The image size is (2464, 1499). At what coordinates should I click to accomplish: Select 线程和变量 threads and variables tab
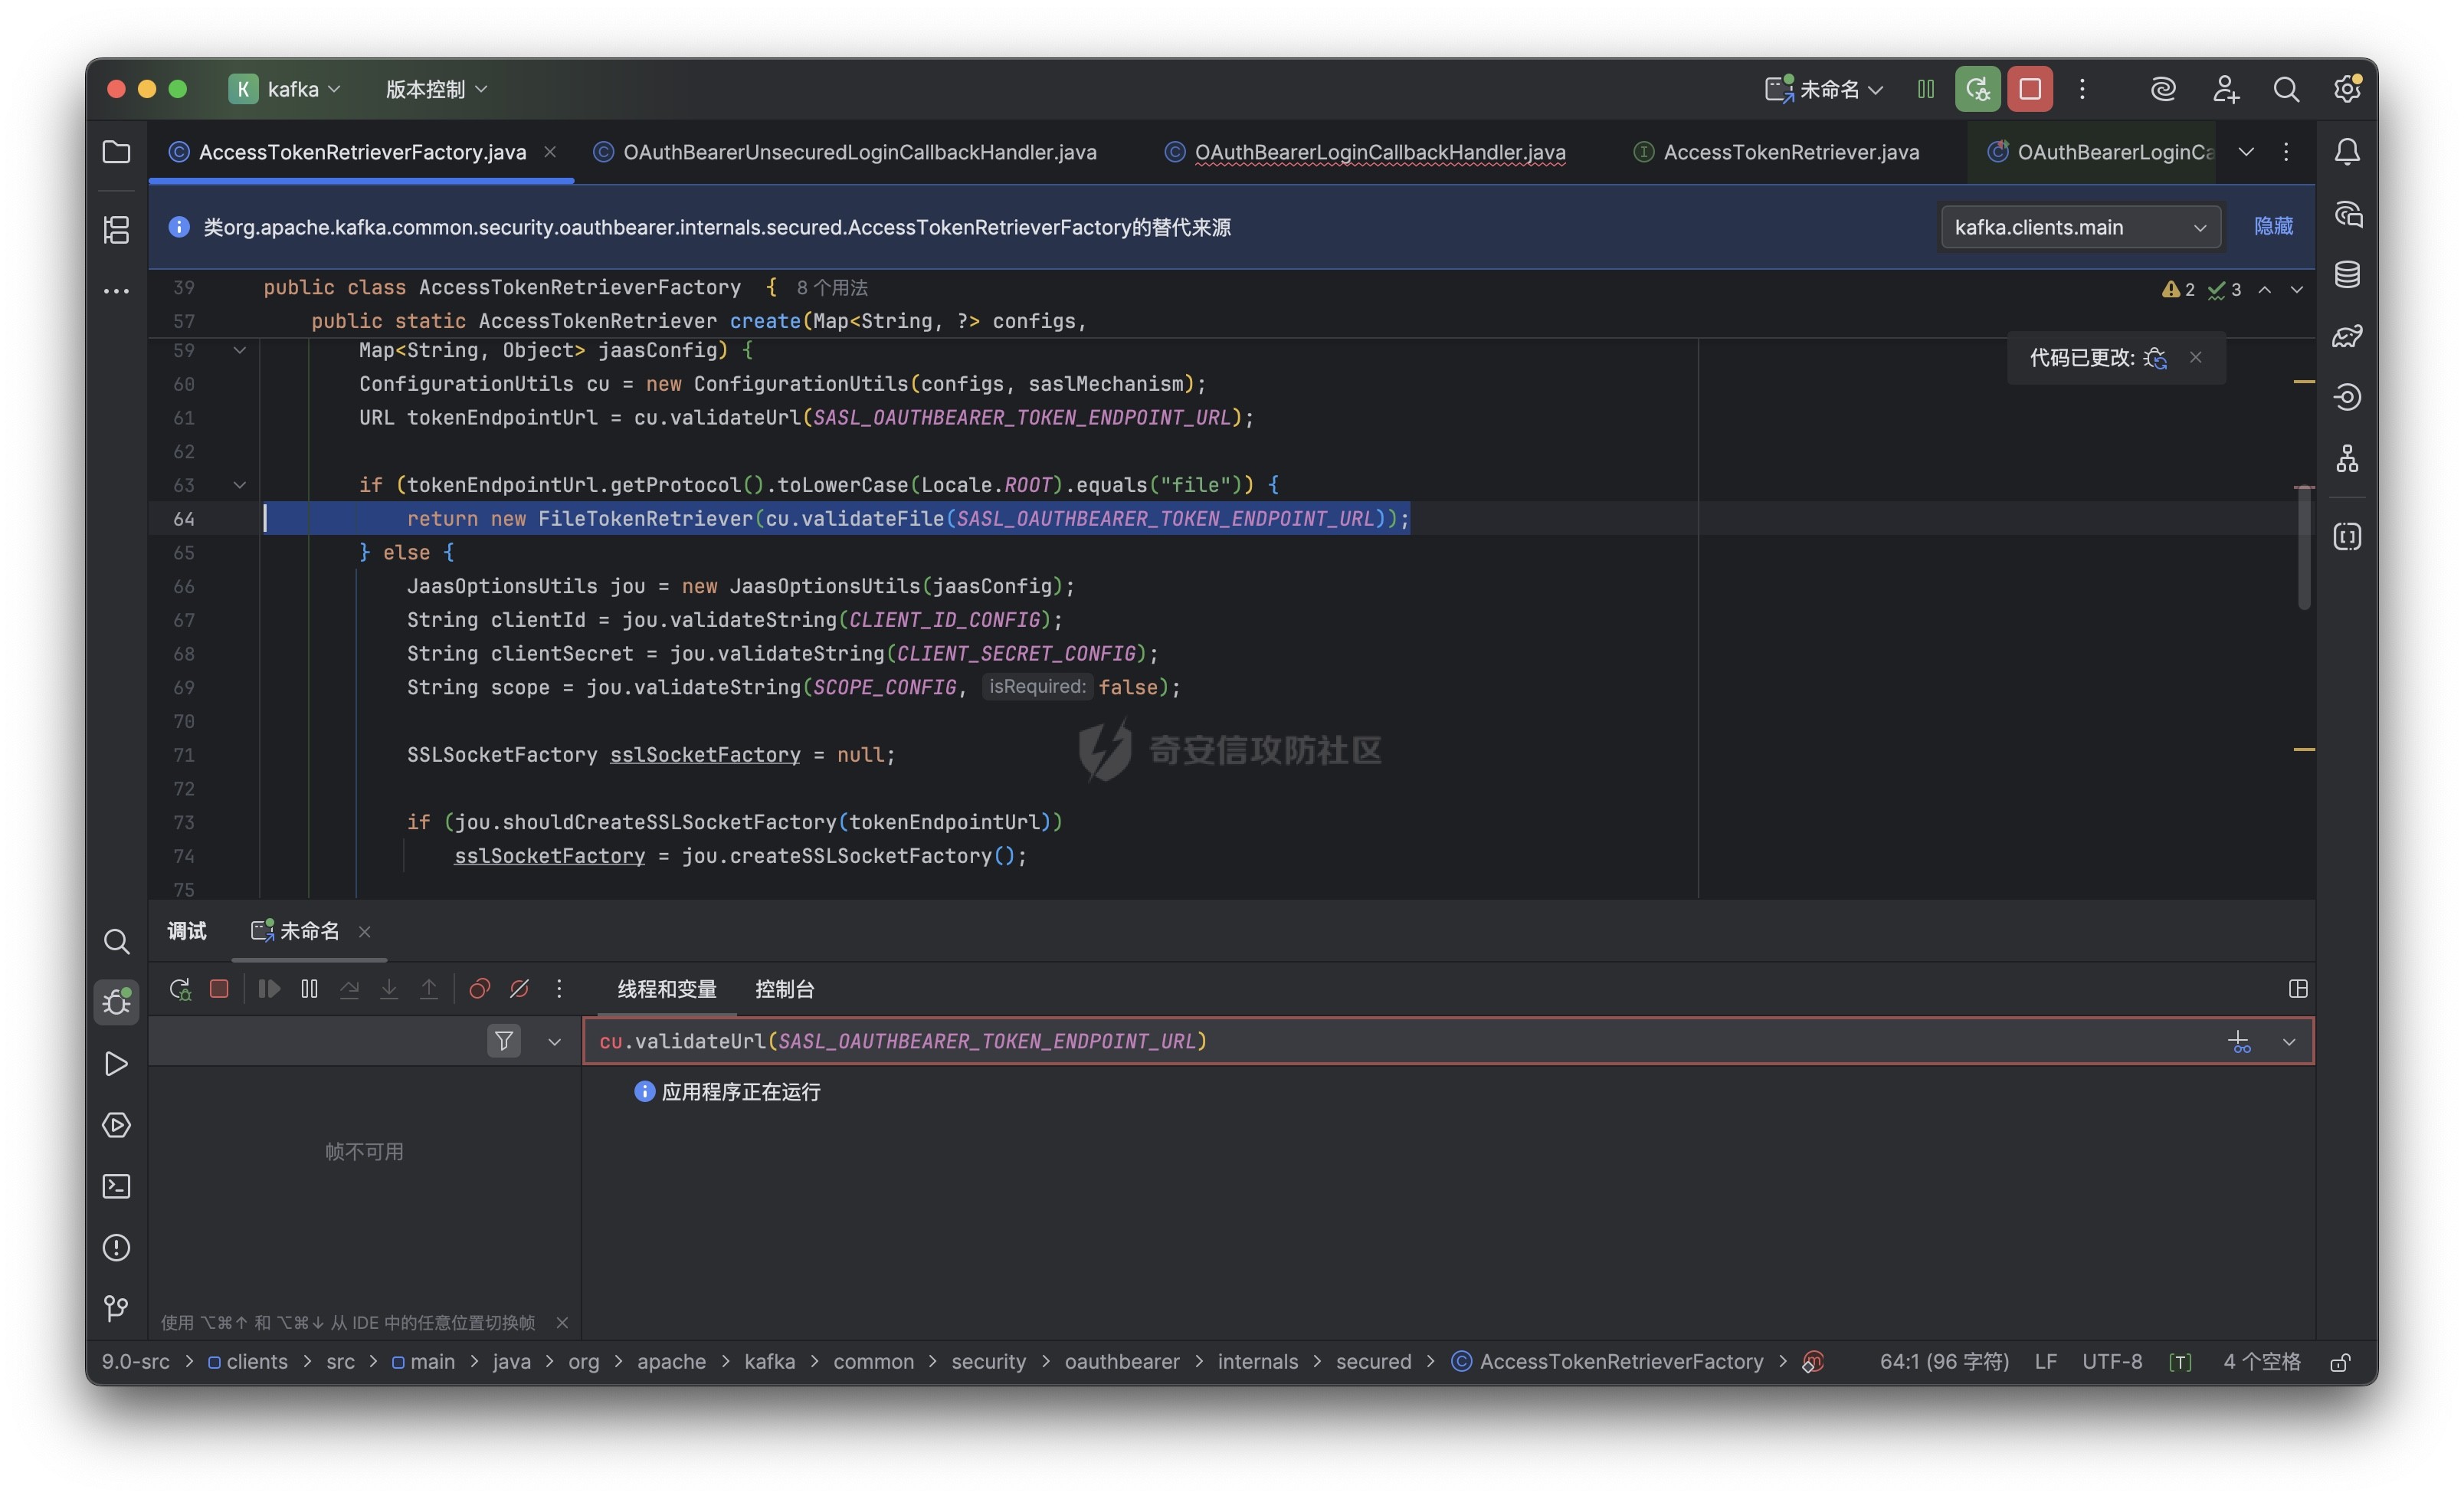(667, 988)
